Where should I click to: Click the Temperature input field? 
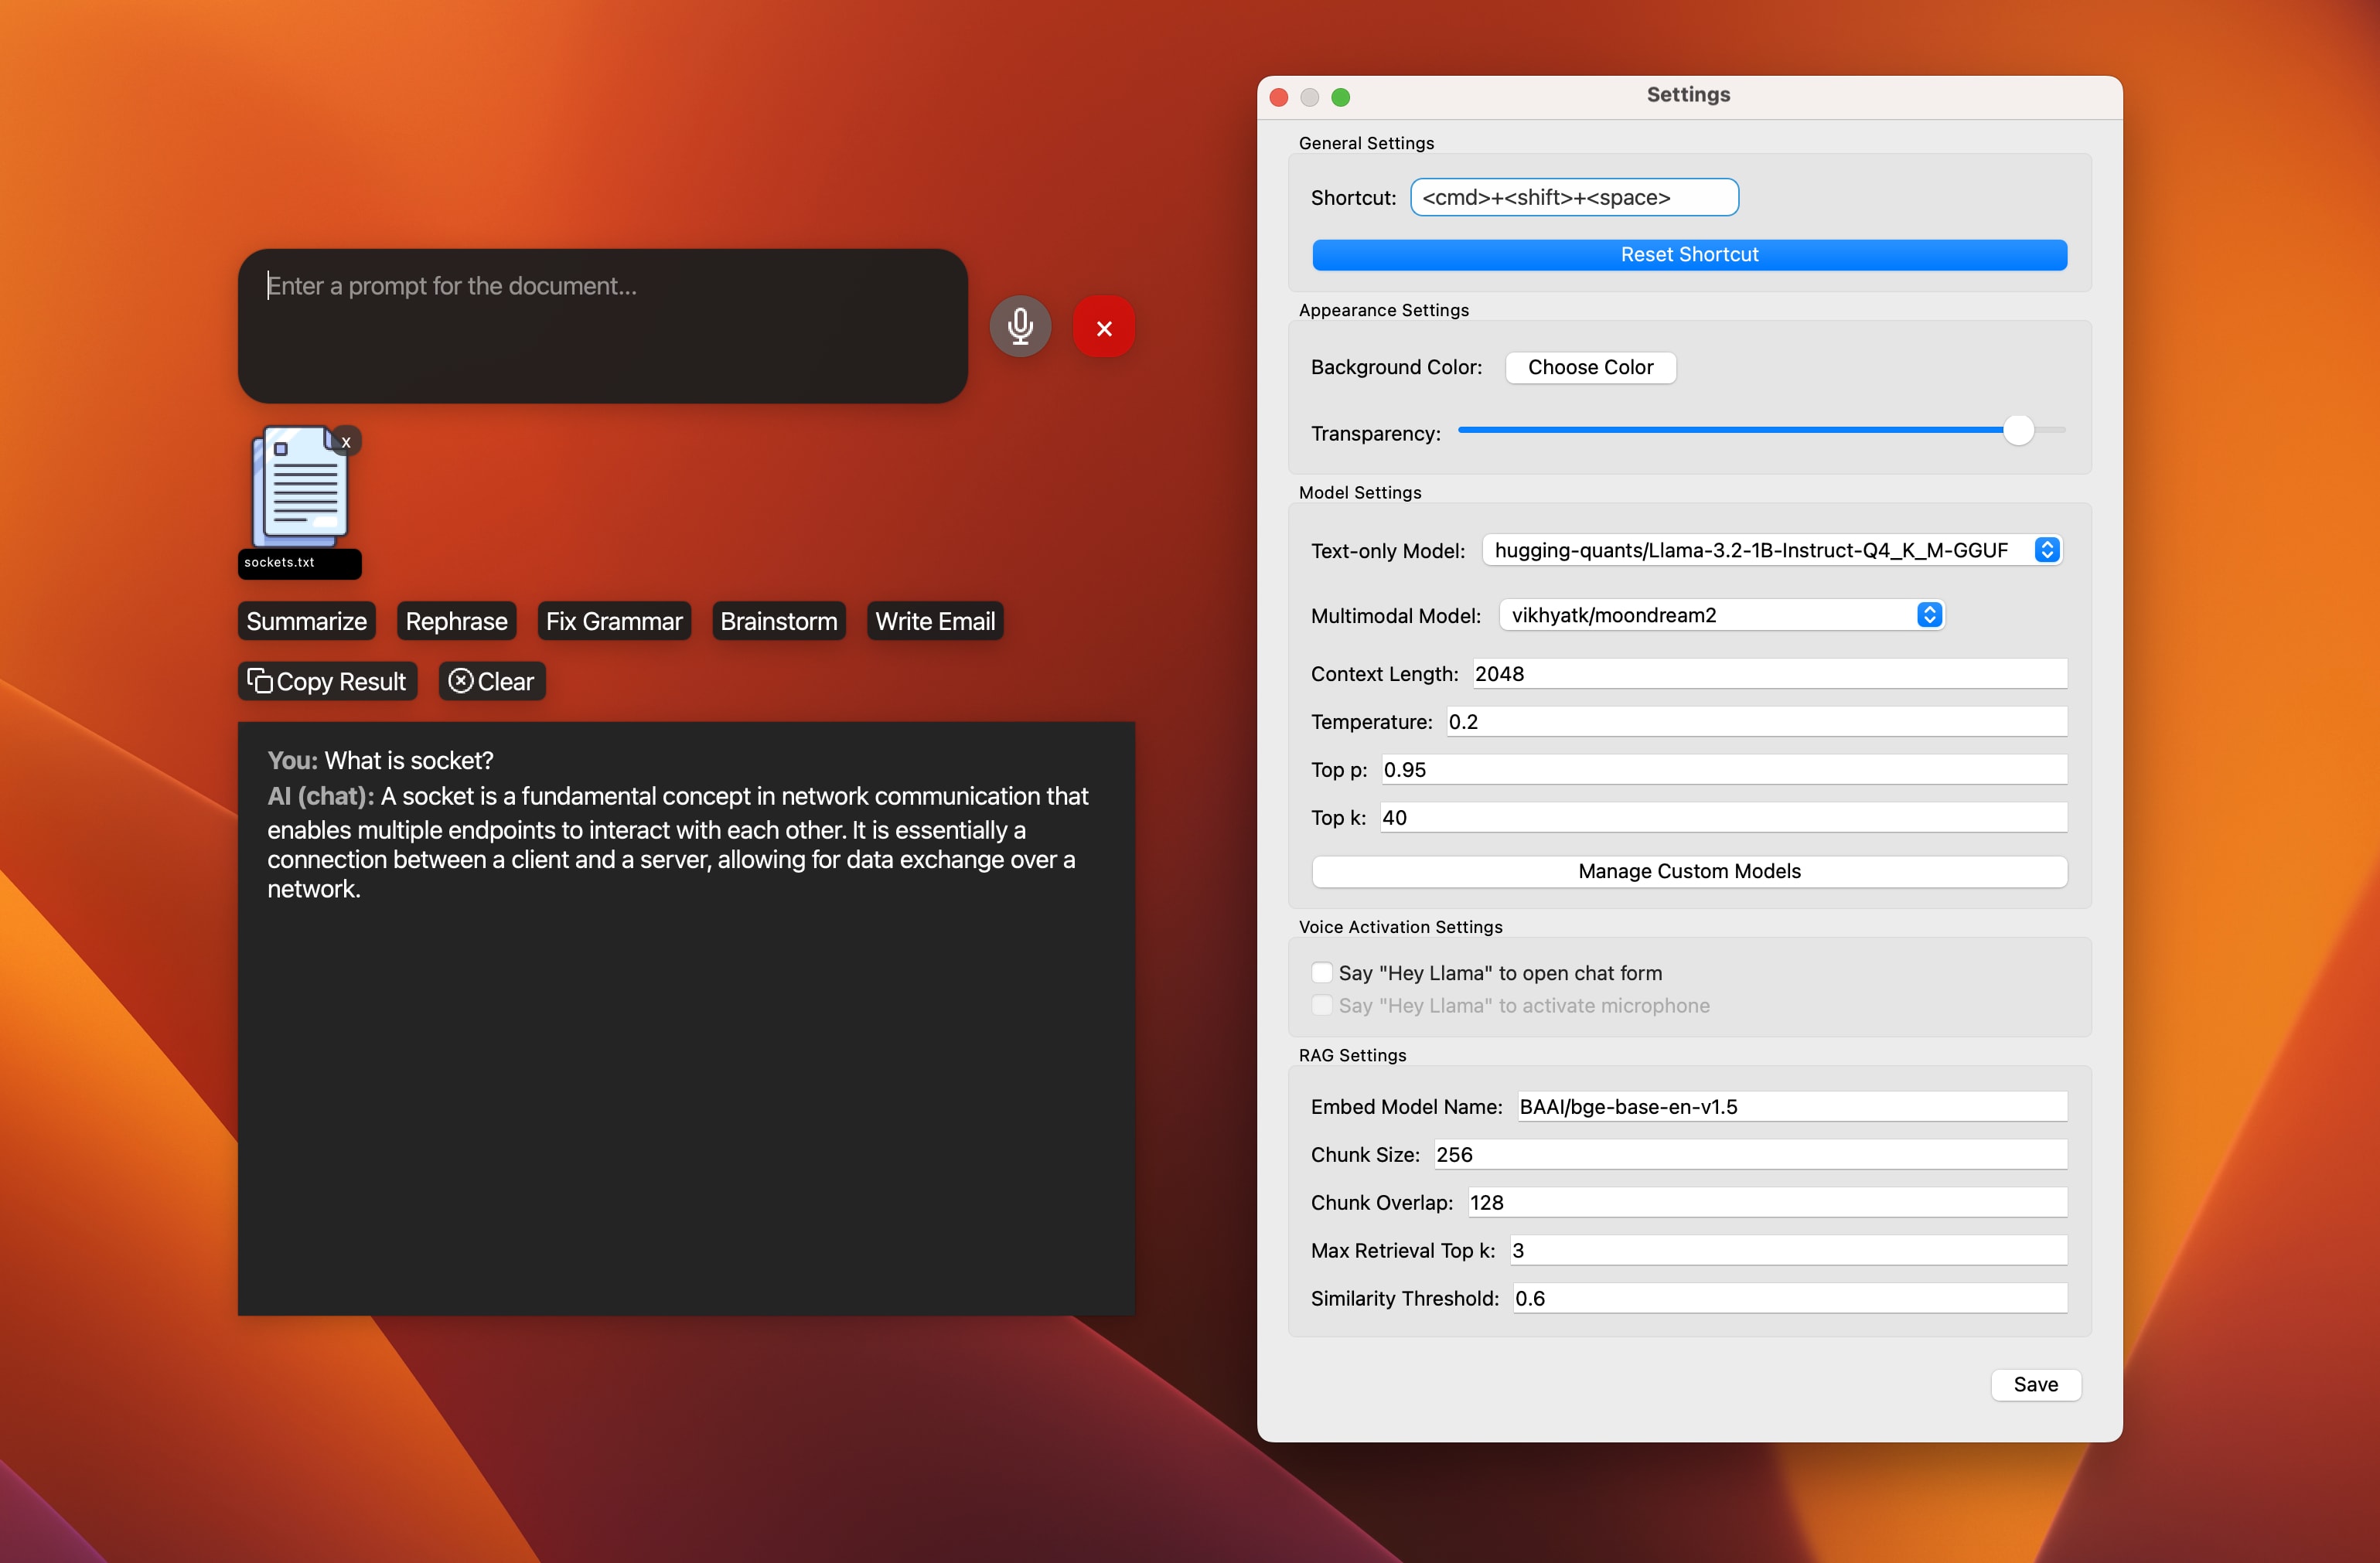(x=1755, y=721)
